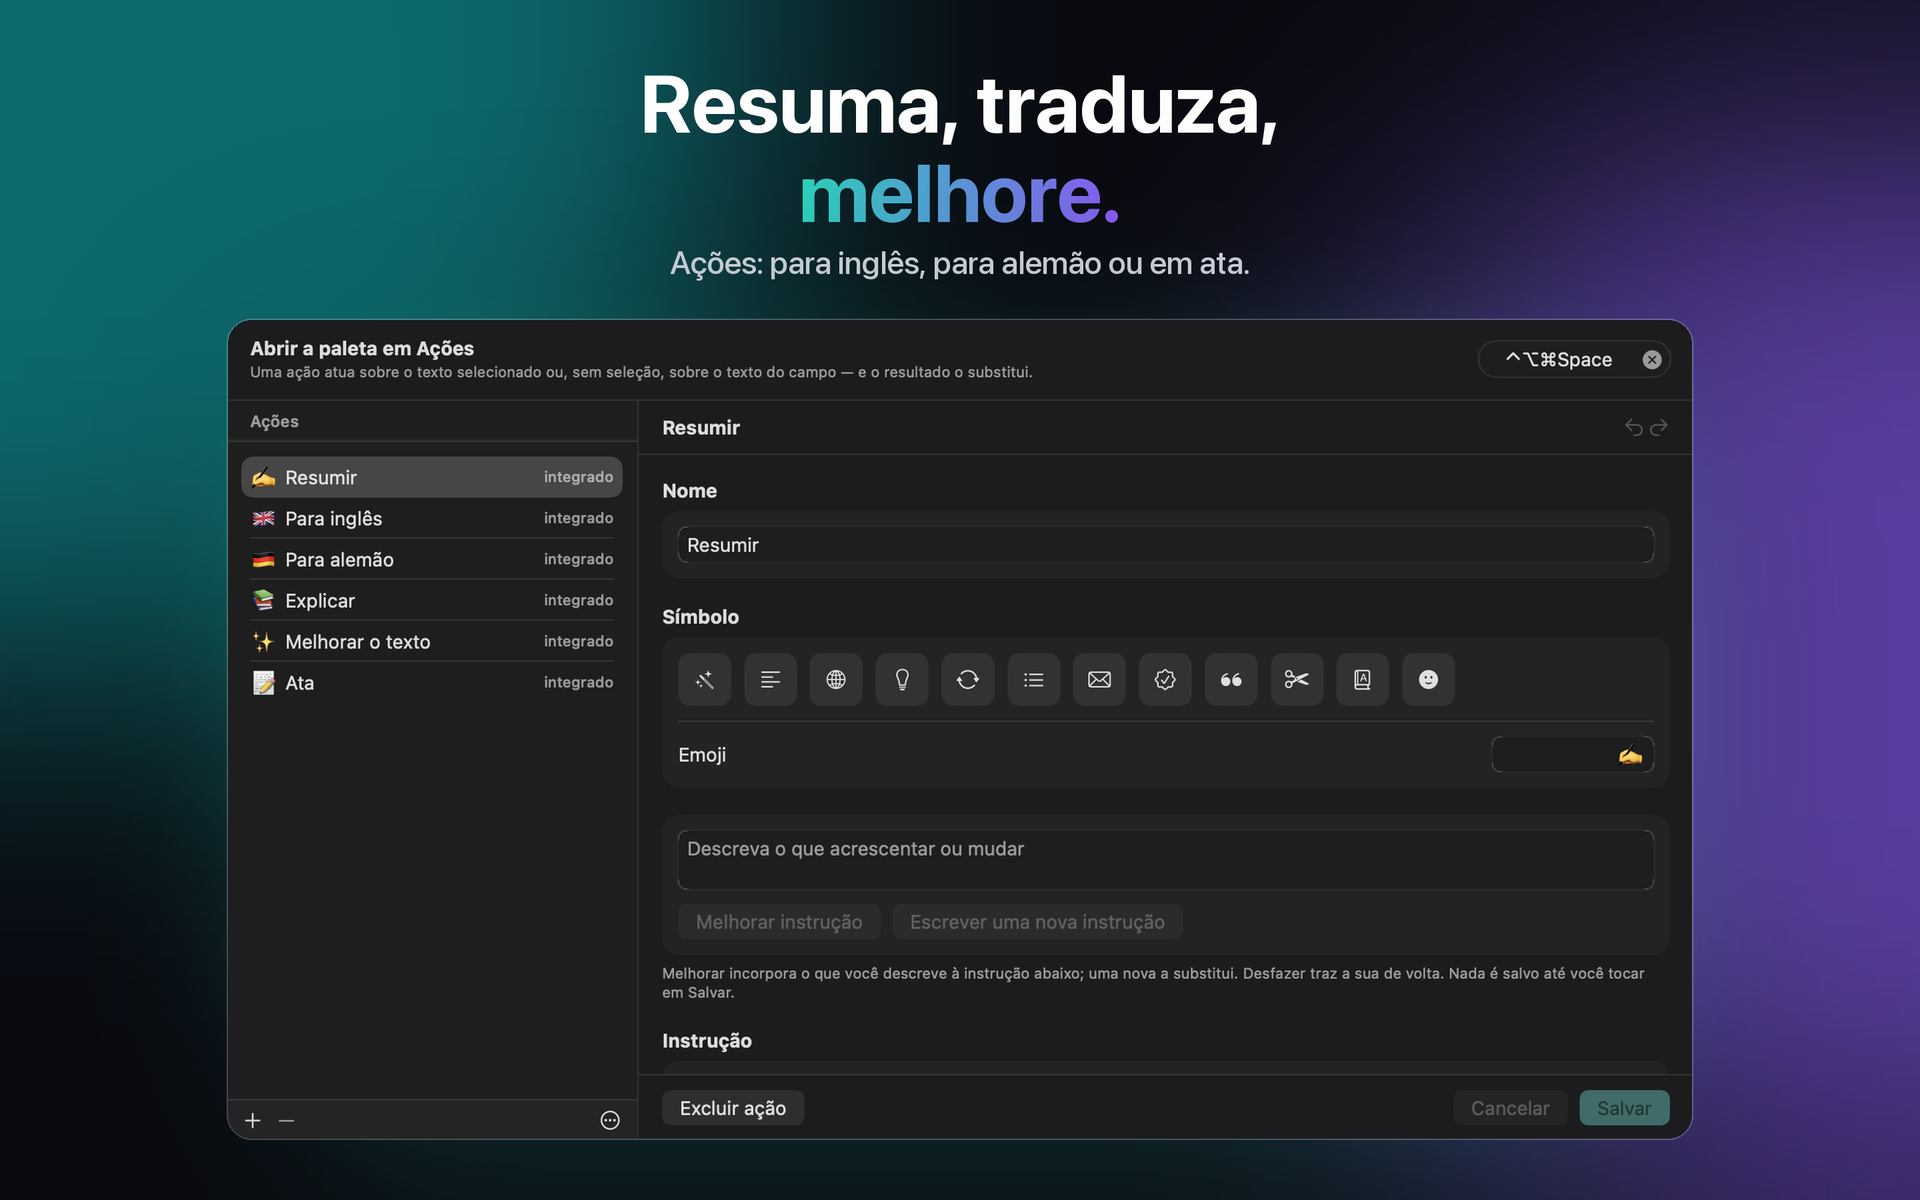Add a new action with plus

point(253,1121)
